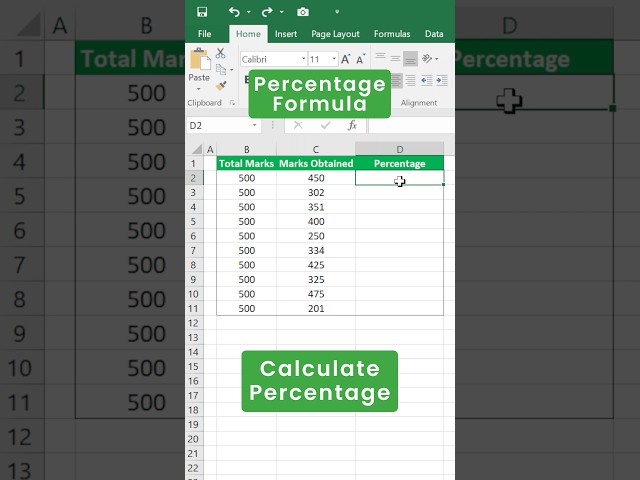Image resolution: width=640 pixels, height=480 pixels.
Task: Expand the Name Box dropdown arrow
Action: (255, 125)
